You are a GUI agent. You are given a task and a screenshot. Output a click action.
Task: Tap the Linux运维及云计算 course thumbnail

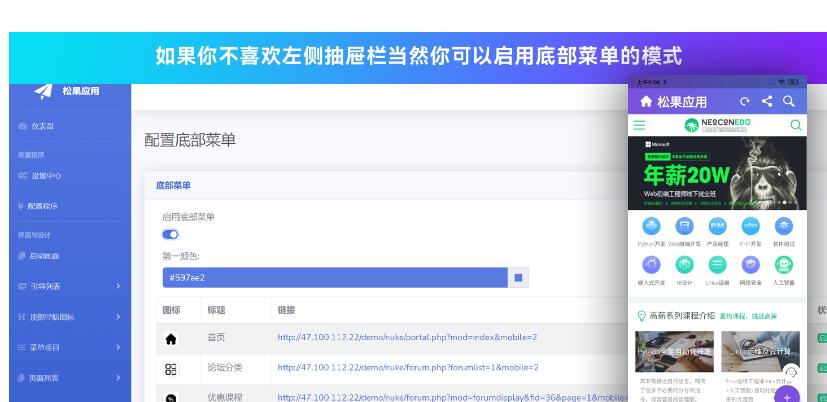(x=761, y=352)
